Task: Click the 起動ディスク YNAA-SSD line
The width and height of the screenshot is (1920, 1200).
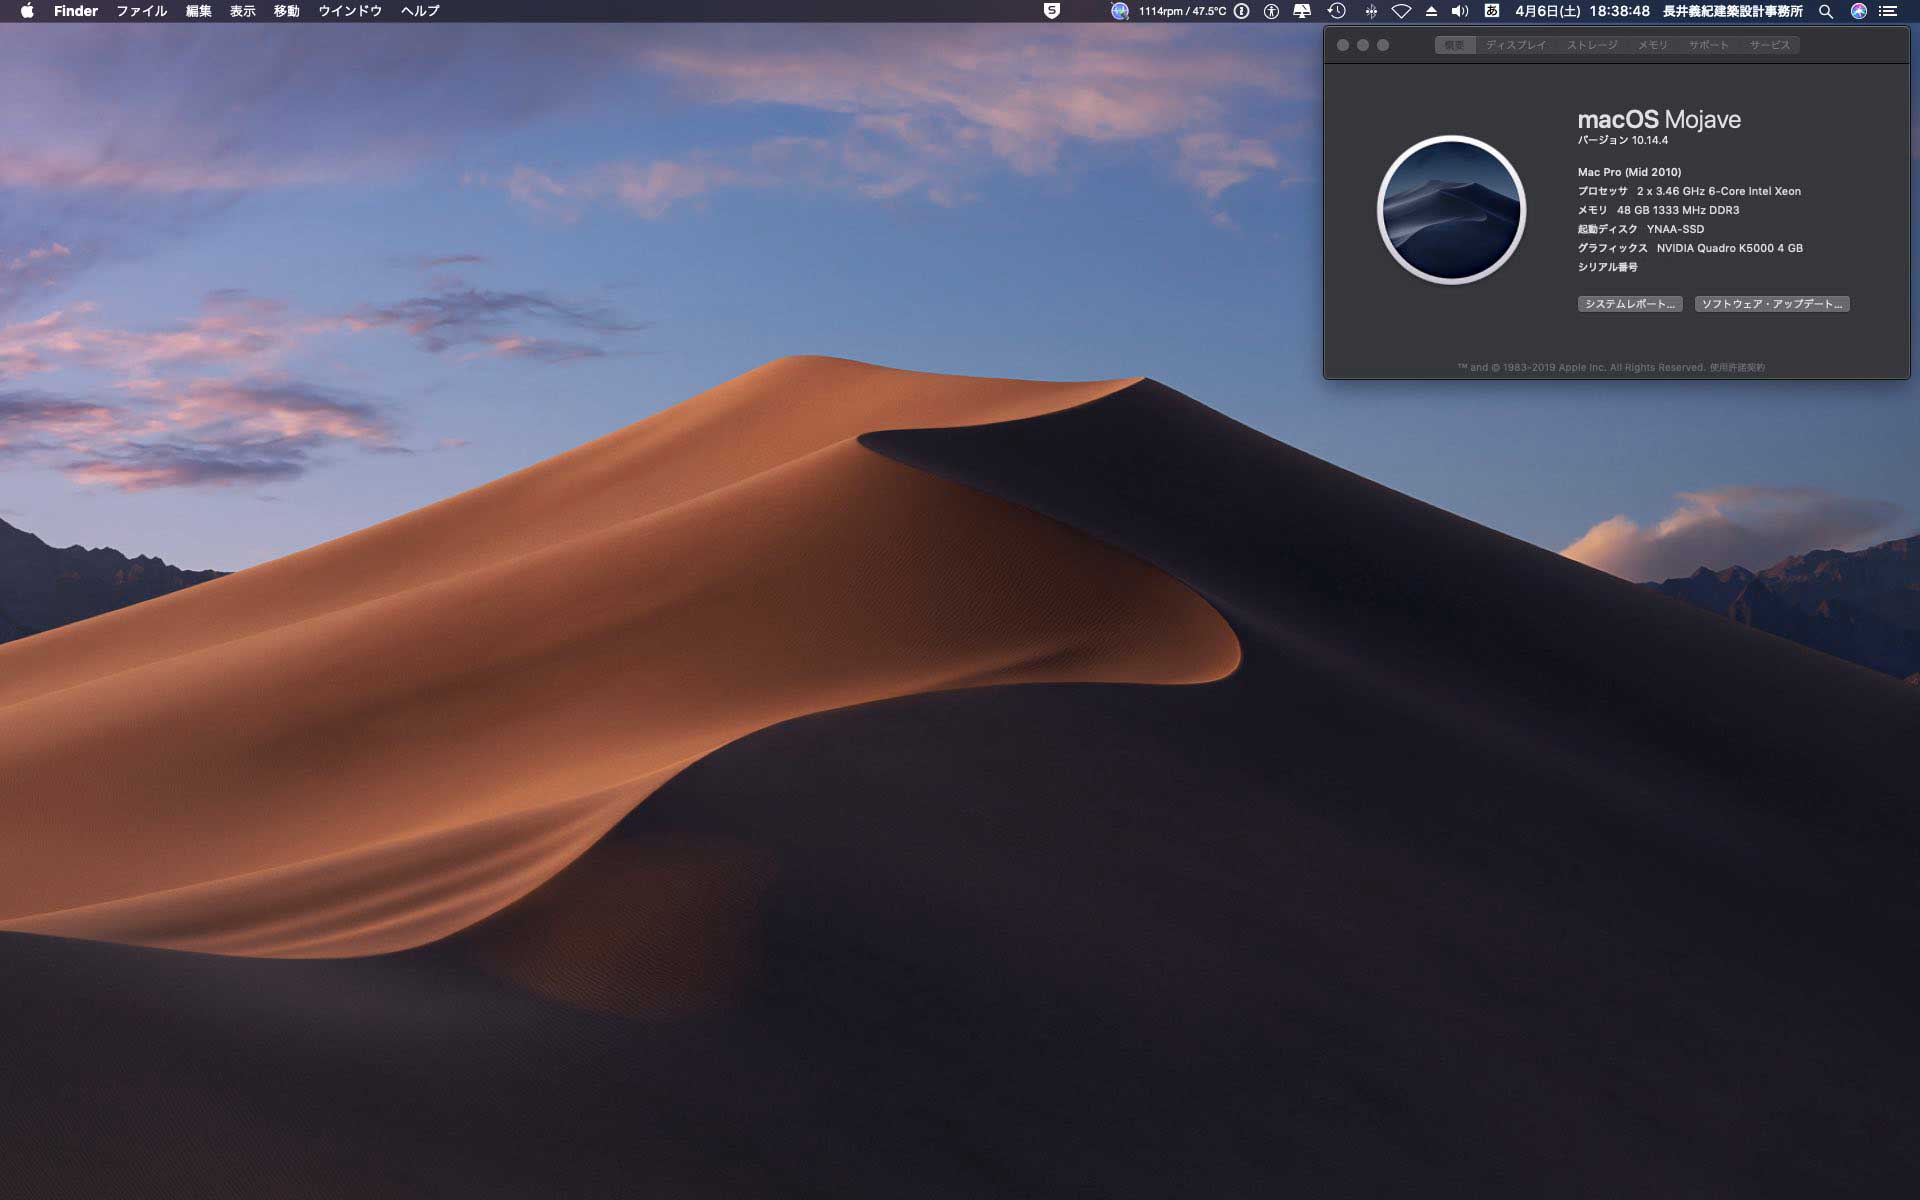Action: 1641,229
